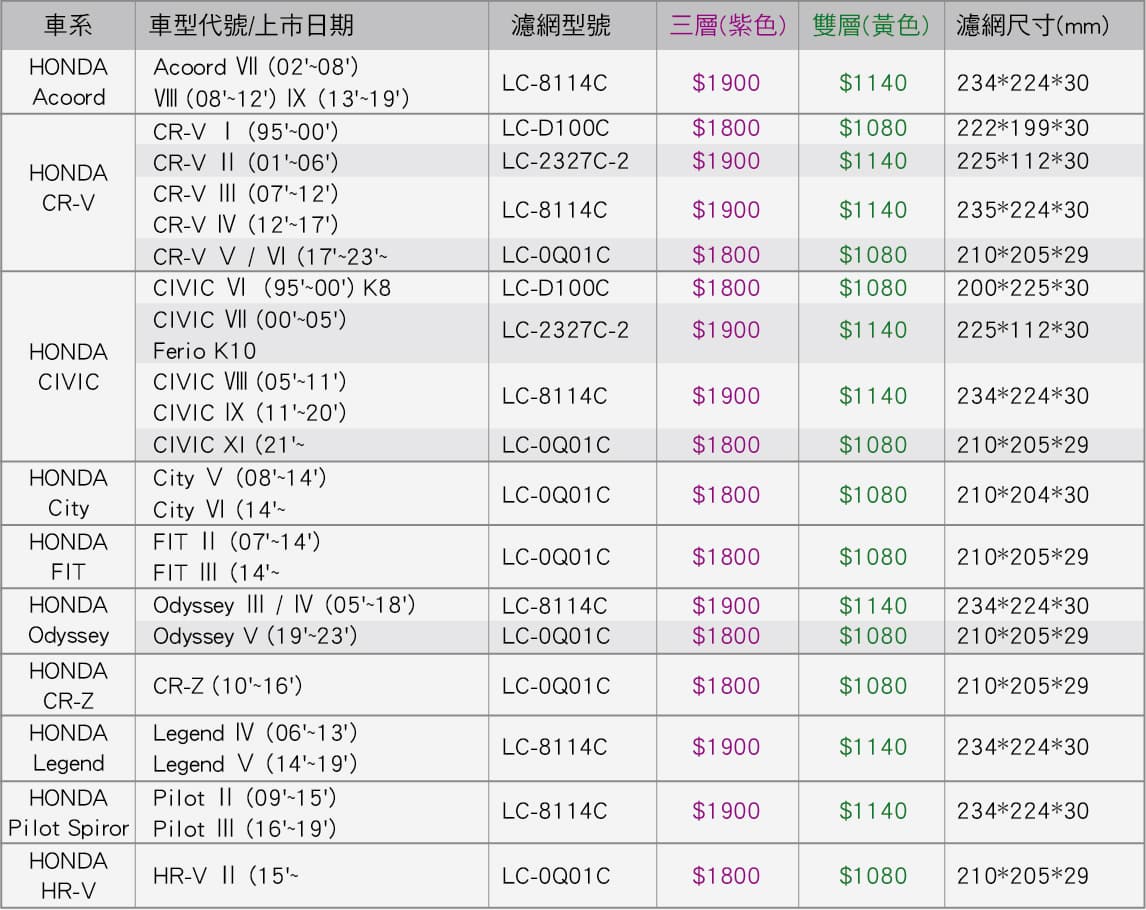Select the CR-V III (07'~12') entry
The height and width of the screenshot is (910, 1146).
(x=246, y=194)
